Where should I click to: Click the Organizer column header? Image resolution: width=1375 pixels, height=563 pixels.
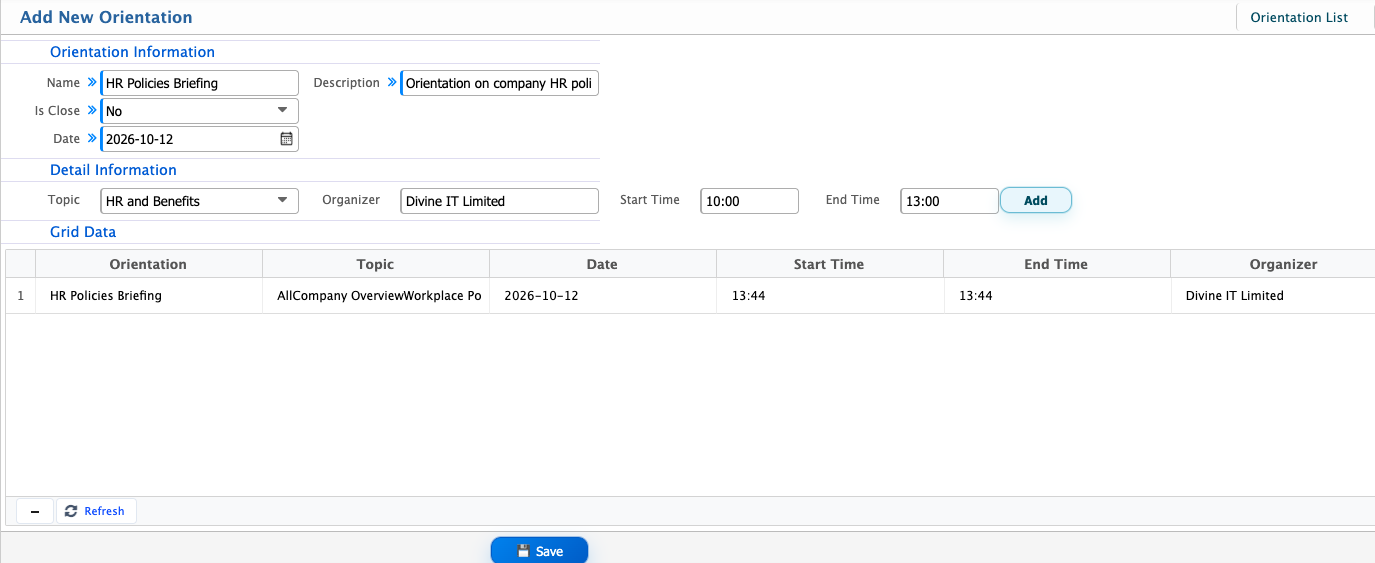tap(1273, 264)
